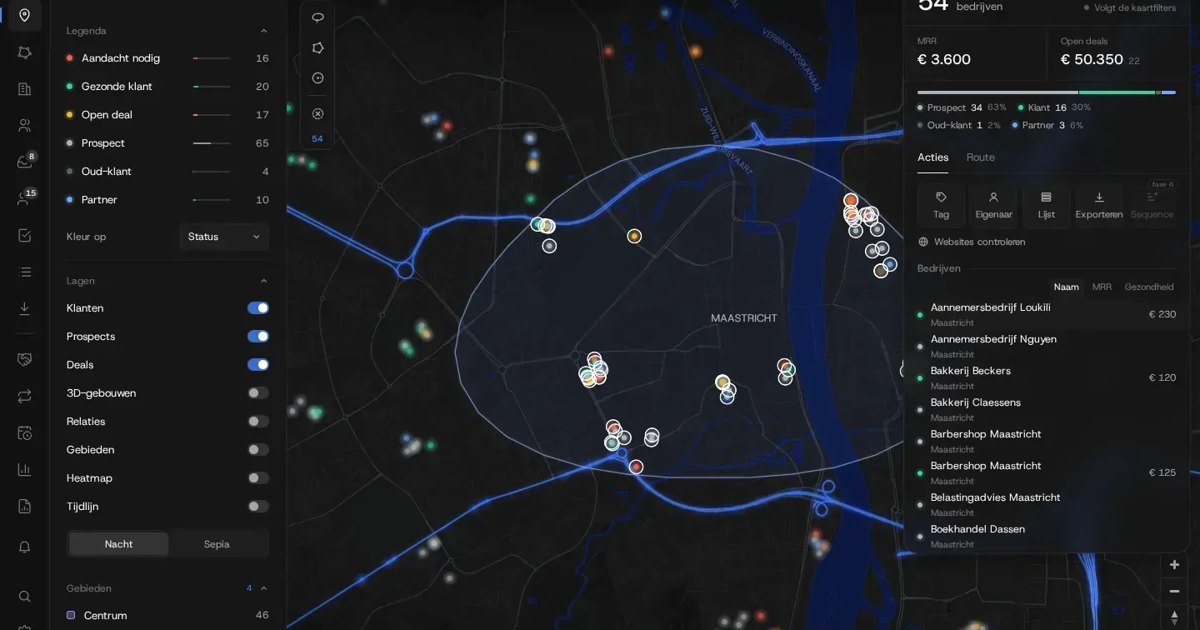Click the Eigenaar action button
Screen dimensions: 1200x630
tap(993, 205)
